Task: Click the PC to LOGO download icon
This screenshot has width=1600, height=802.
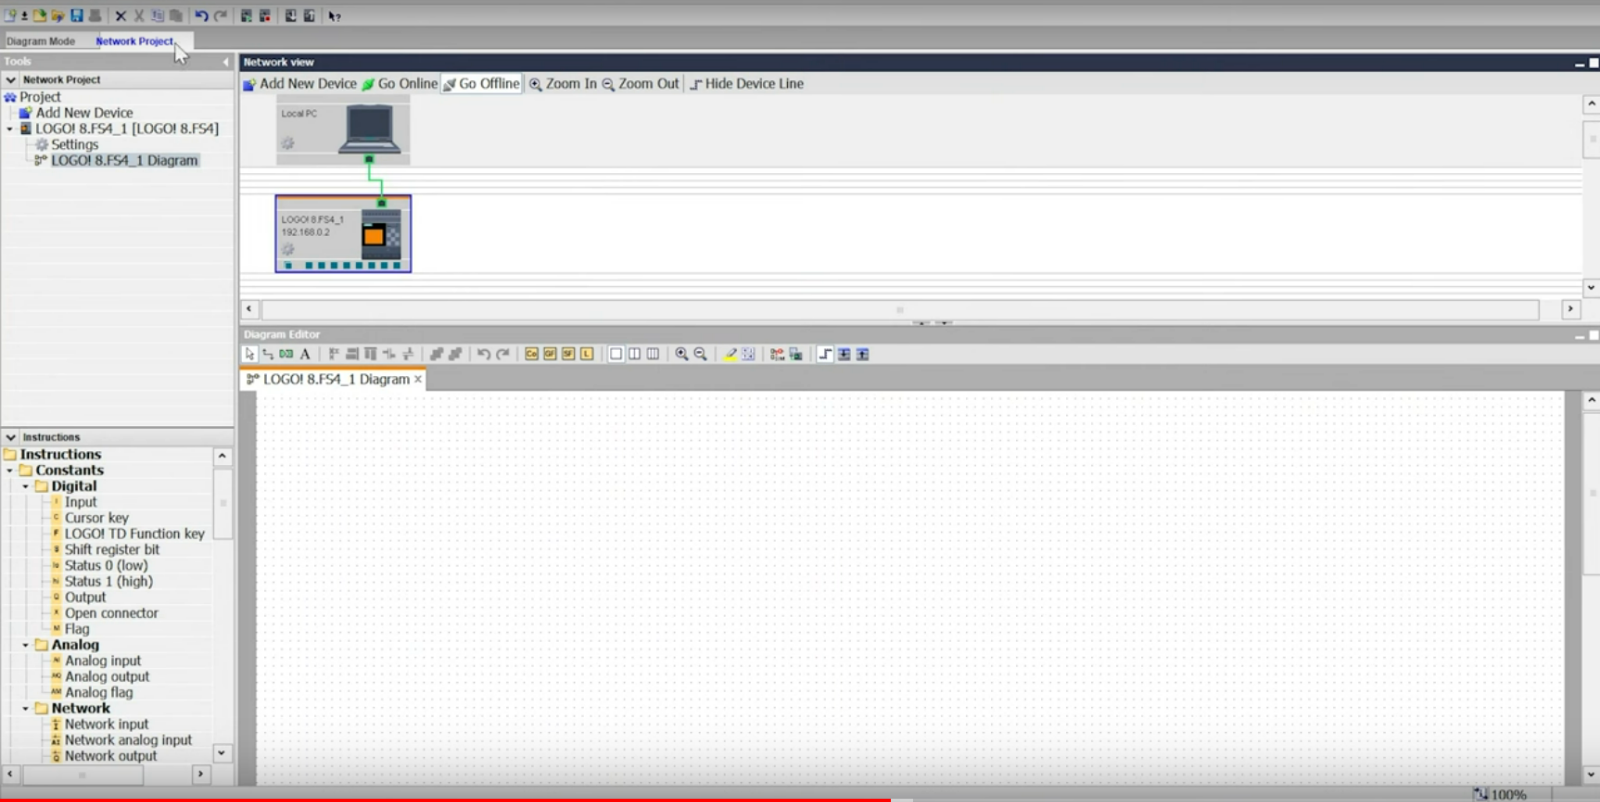Action: coord(290,16)
